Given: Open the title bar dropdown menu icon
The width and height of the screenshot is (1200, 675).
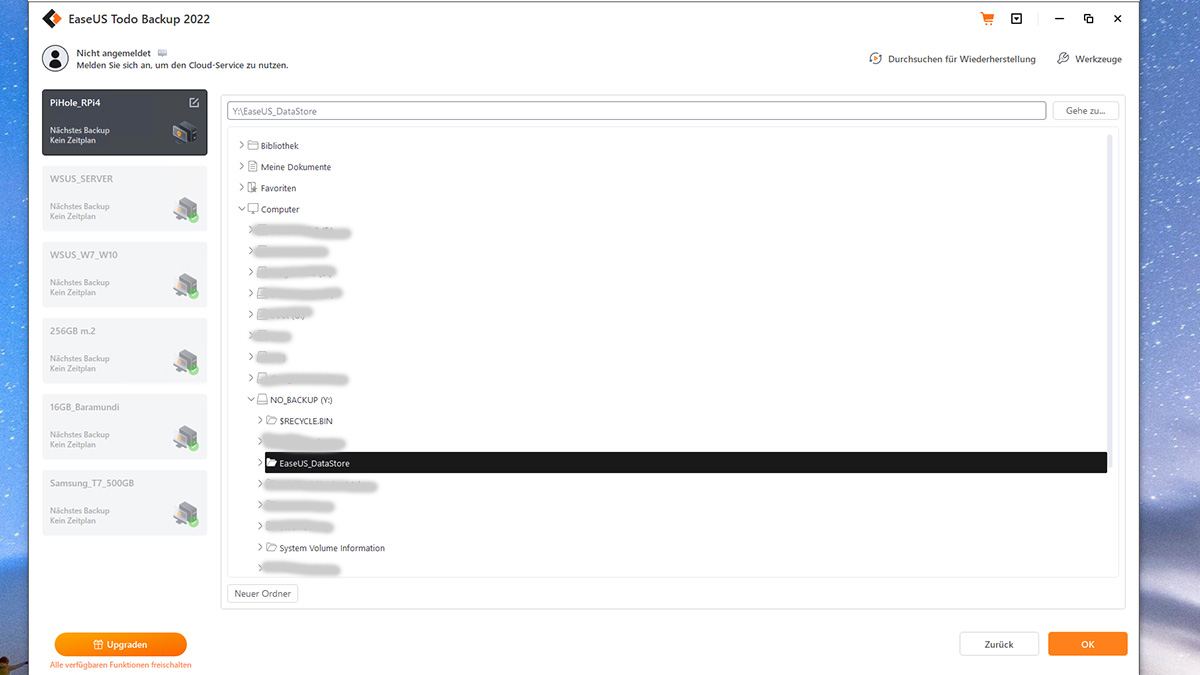Looking at the screenshot, I should pos(1017,19).
